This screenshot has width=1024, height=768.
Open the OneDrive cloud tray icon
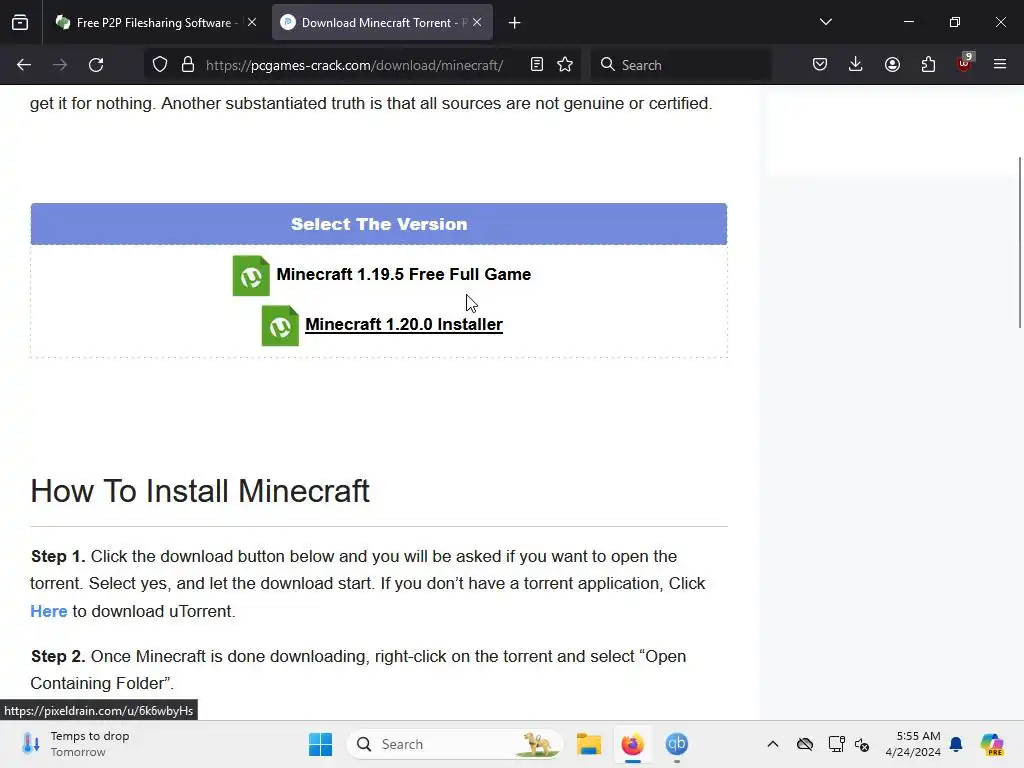tap(805, 744)
